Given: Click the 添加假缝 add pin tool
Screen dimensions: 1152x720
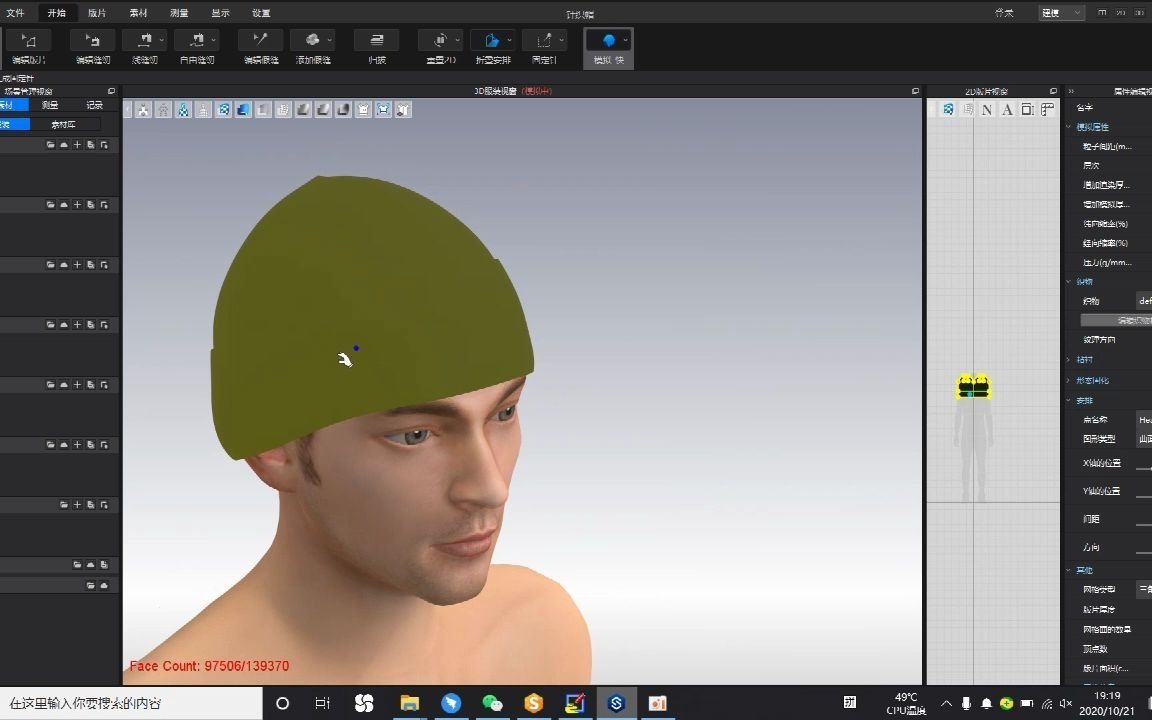Looking at the screenshot, I should (x=313, y=39).
